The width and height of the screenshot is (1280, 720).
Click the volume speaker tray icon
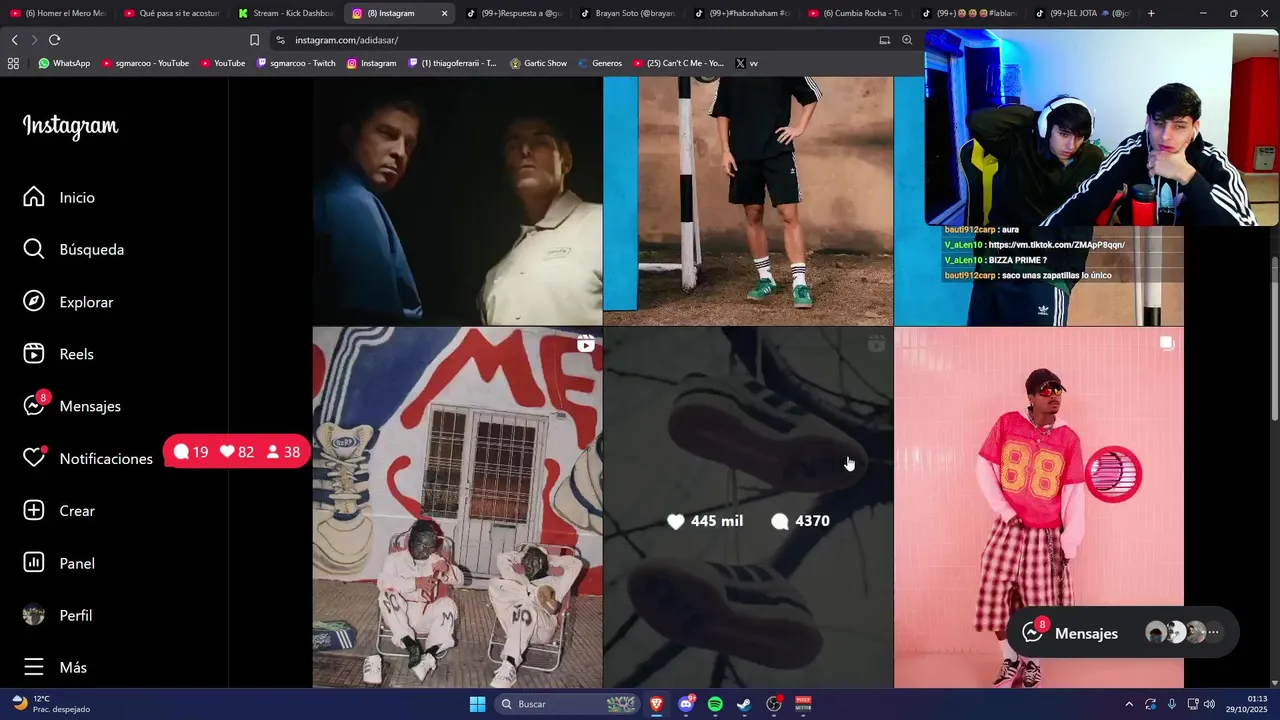tap(1209, 704)
